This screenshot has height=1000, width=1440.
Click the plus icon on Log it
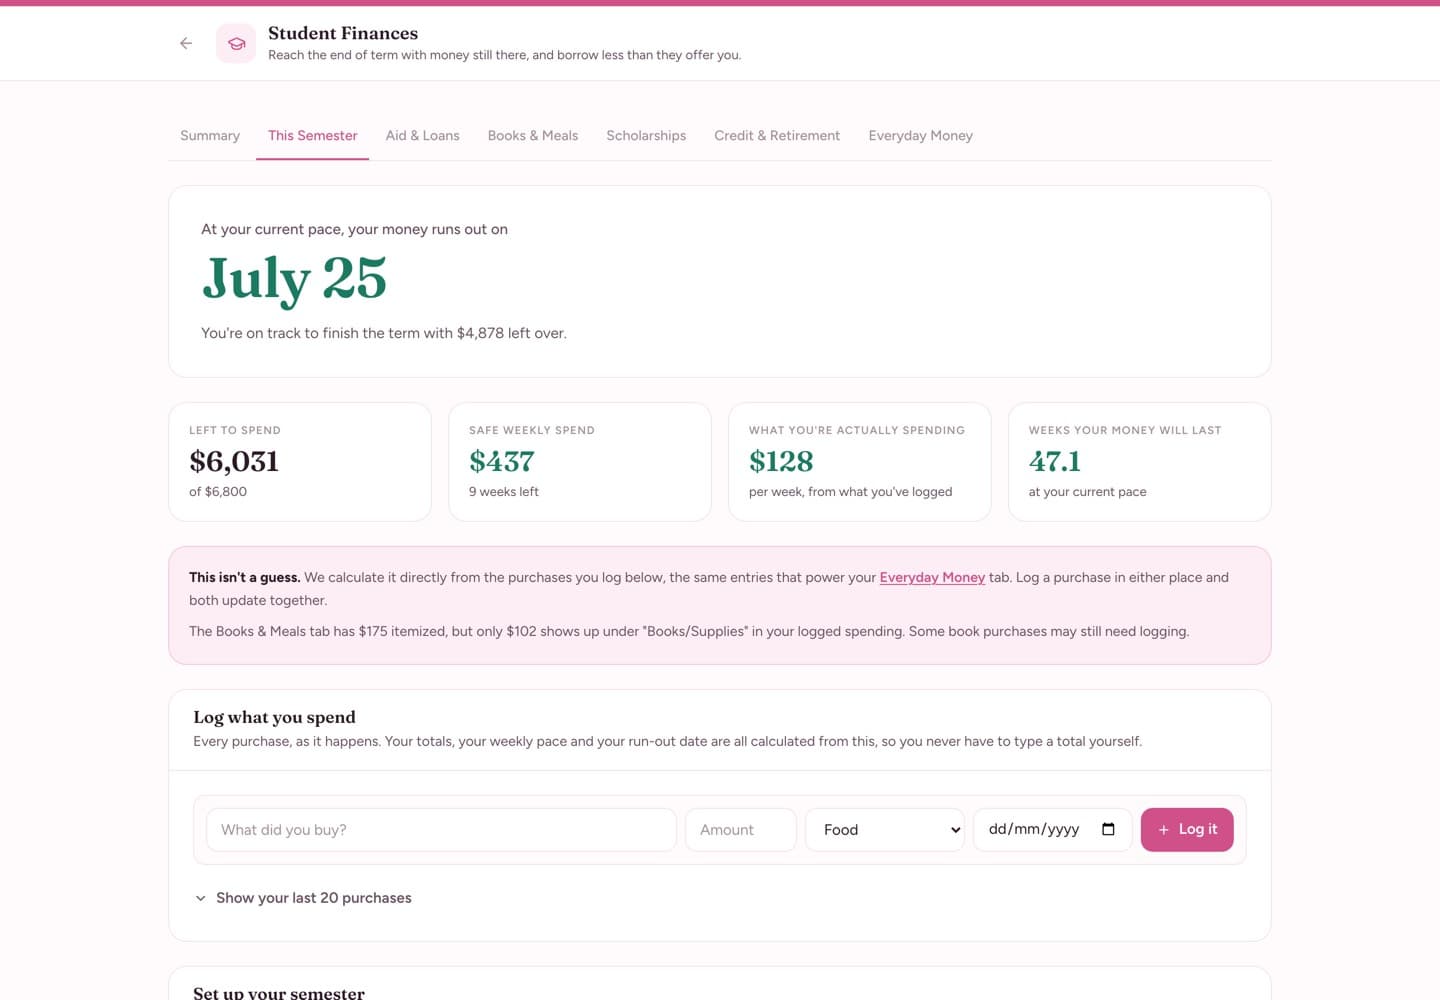tap(1163, 830)
